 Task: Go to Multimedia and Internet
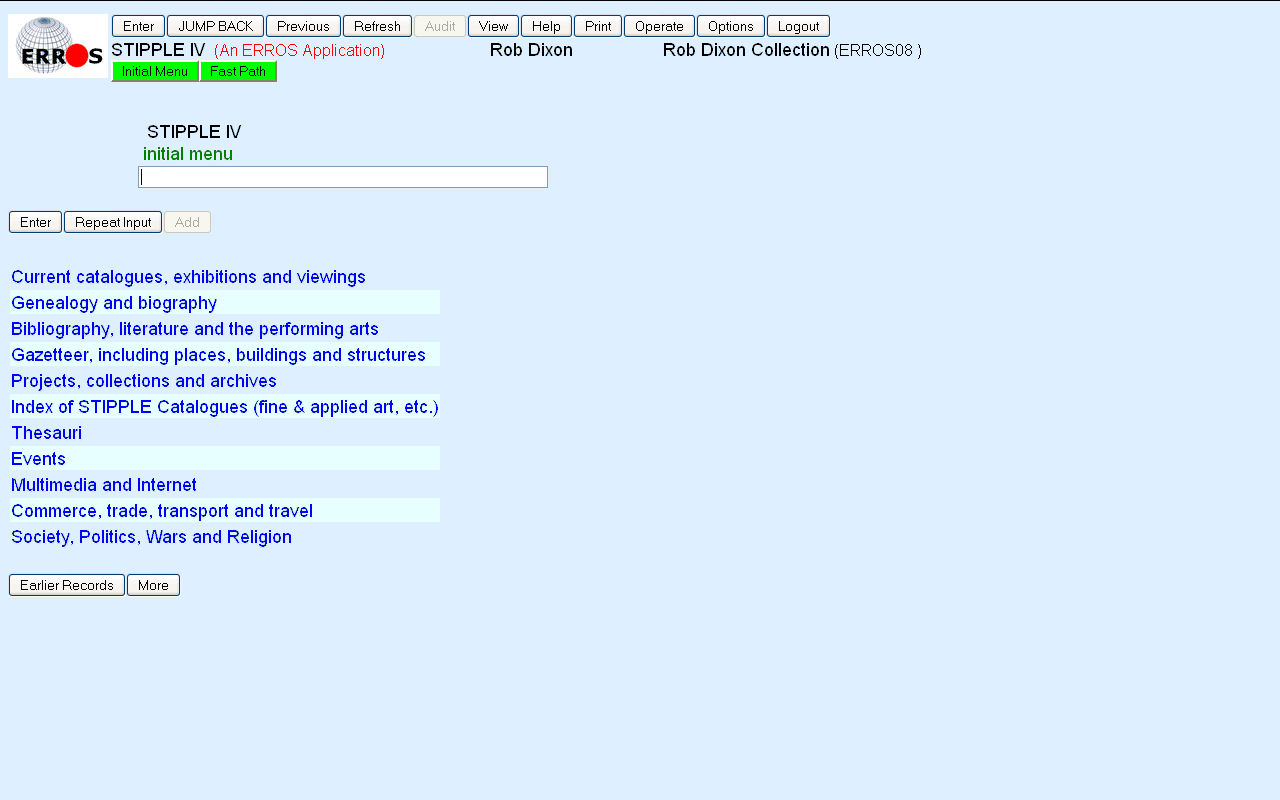click(104, 485)
